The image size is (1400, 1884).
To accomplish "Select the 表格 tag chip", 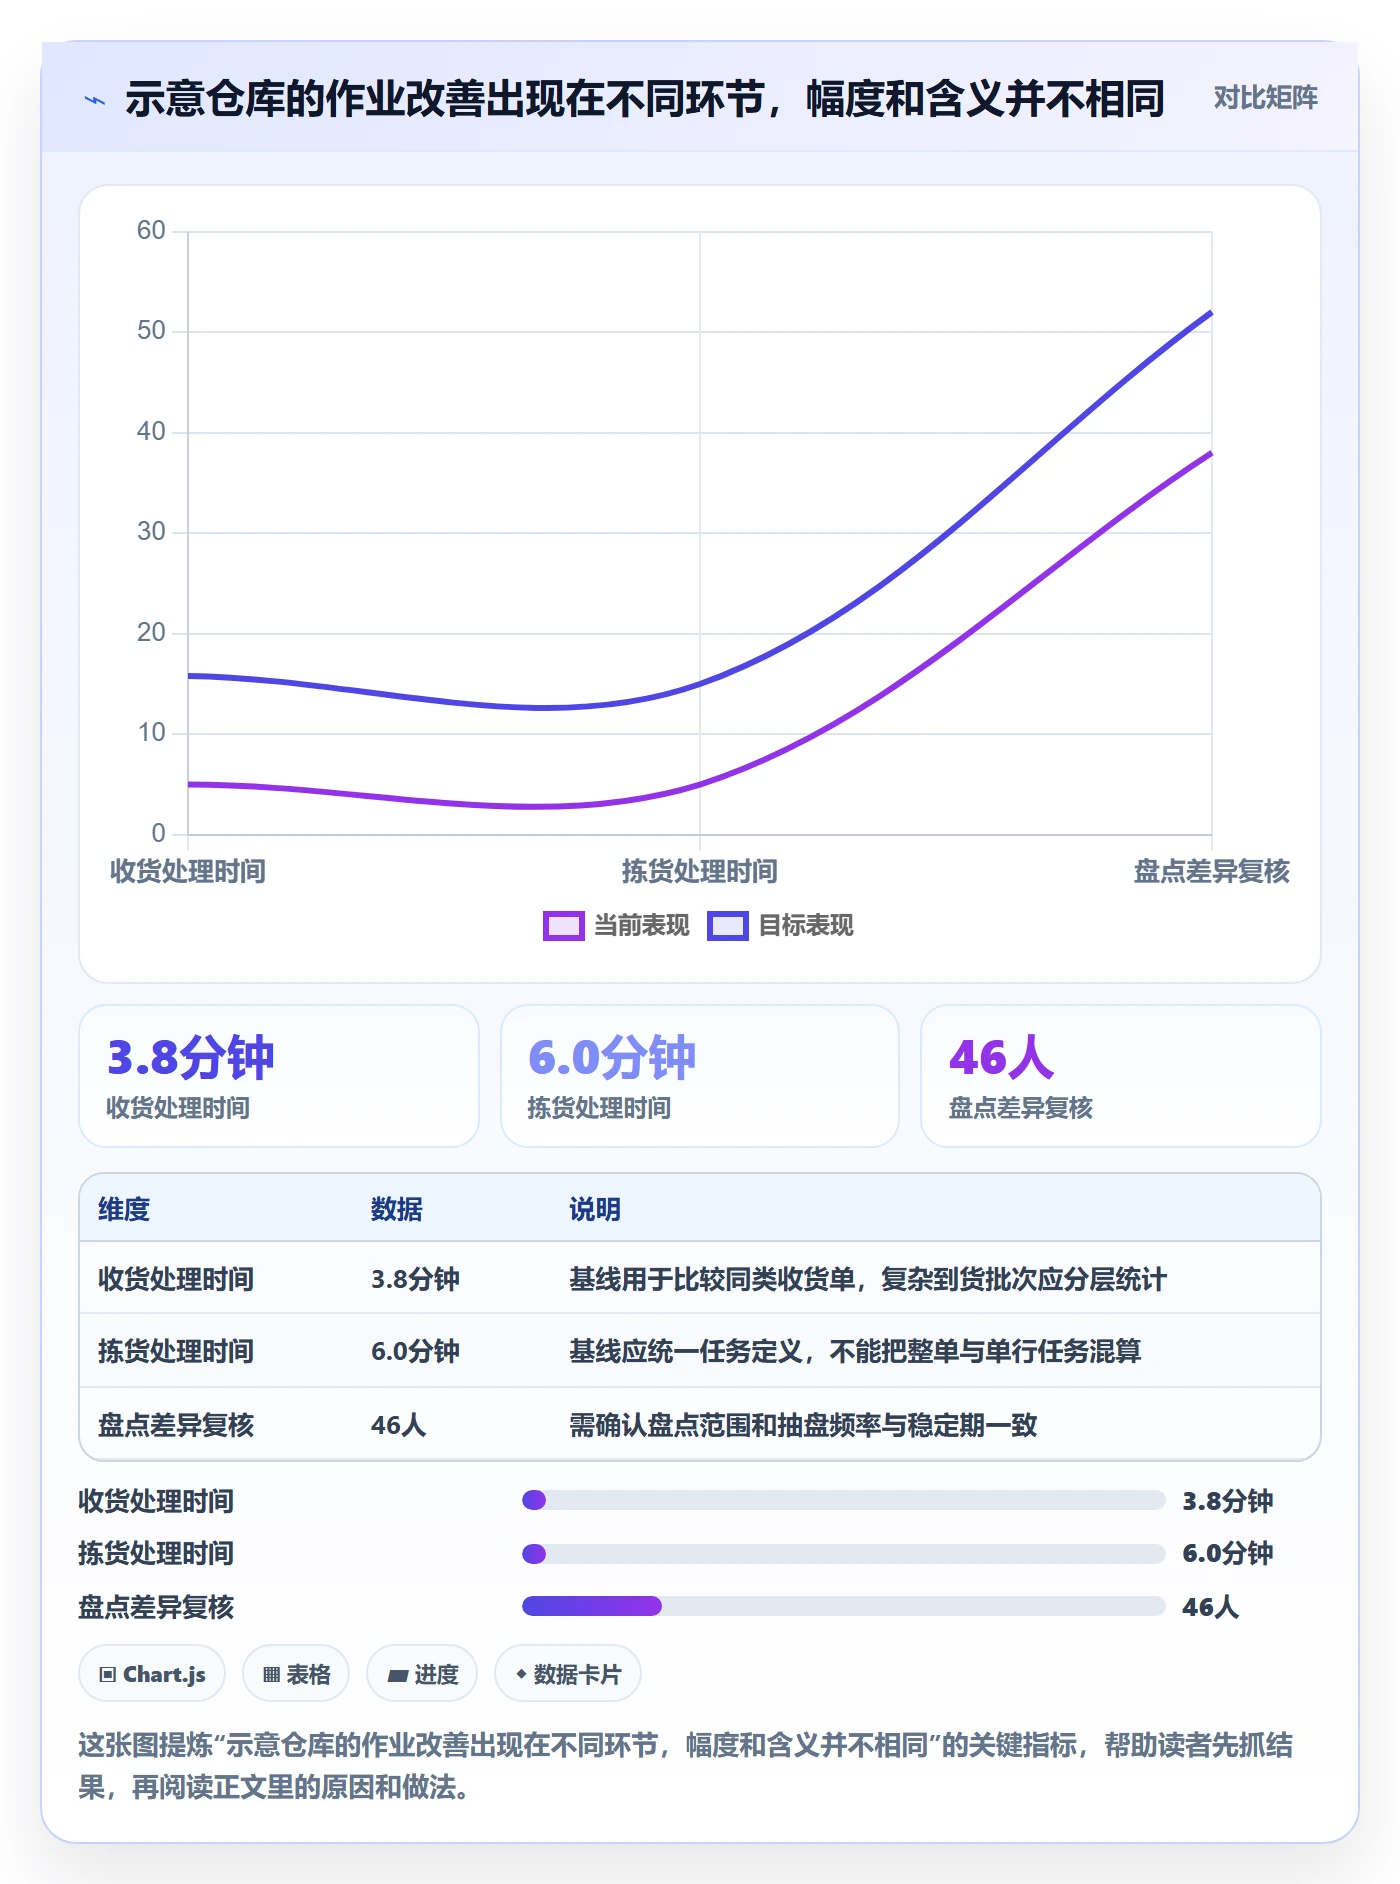I will pos(296,1674).
